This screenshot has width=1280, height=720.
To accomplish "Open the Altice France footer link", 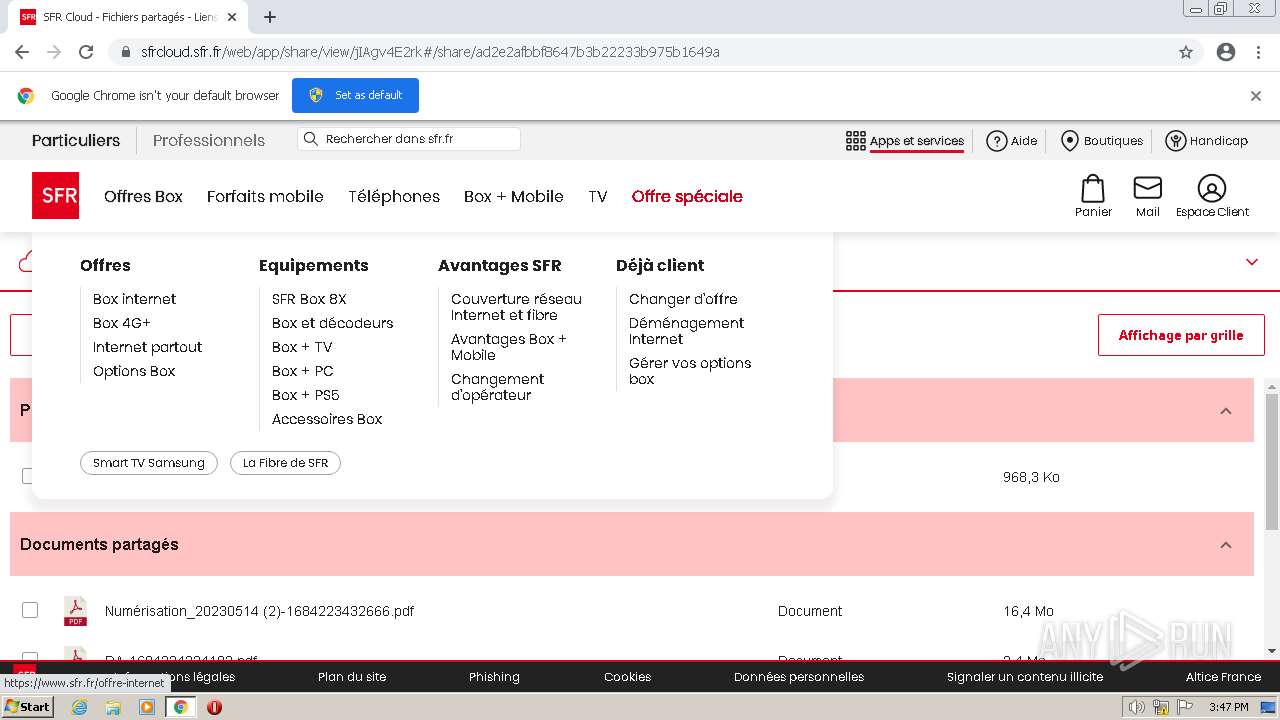I will tap(1223, 677).
